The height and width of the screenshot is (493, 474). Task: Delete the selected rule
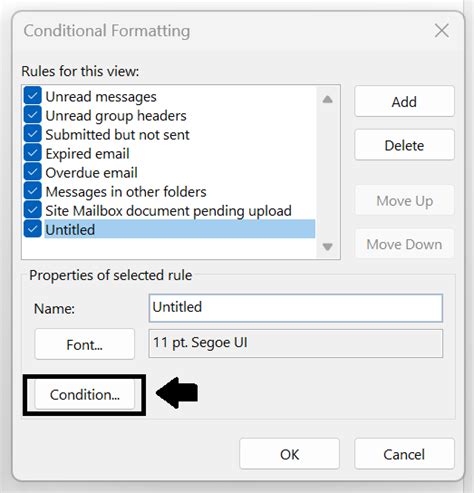click(404, 145)
